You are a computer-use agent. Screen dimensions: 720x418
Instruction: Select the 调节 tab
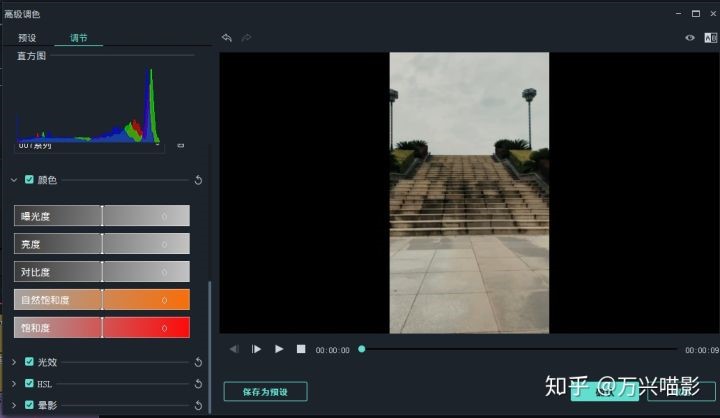(x=79, y=38)
